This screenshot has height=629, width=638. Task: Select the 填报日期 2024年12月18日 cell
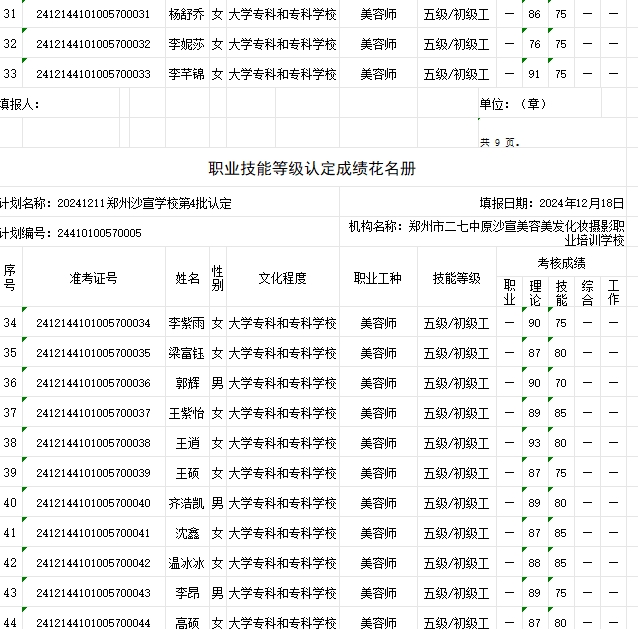click(x=551, y=203)
